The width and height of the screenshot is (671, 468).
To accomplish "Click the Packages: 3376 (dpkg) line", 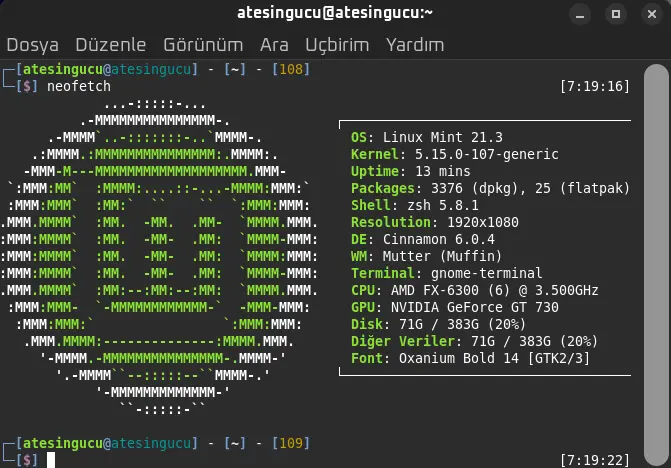I will click(x=490, y=188).
